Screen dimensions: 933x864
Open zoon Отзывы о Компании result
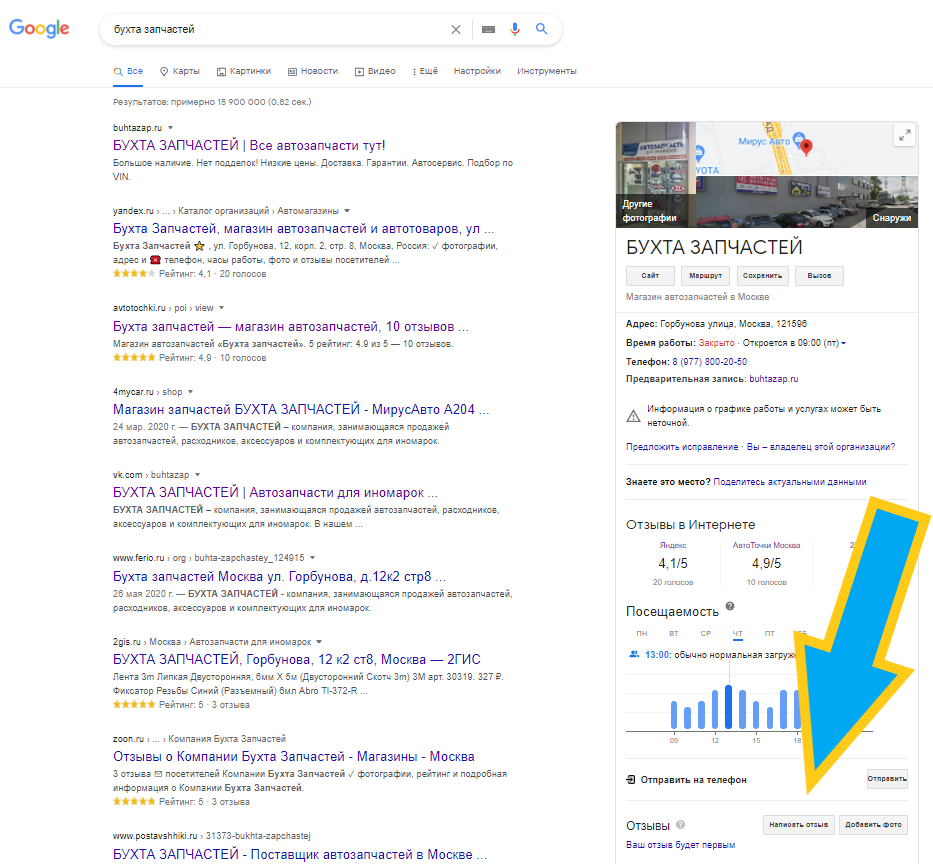pos(294,756)
